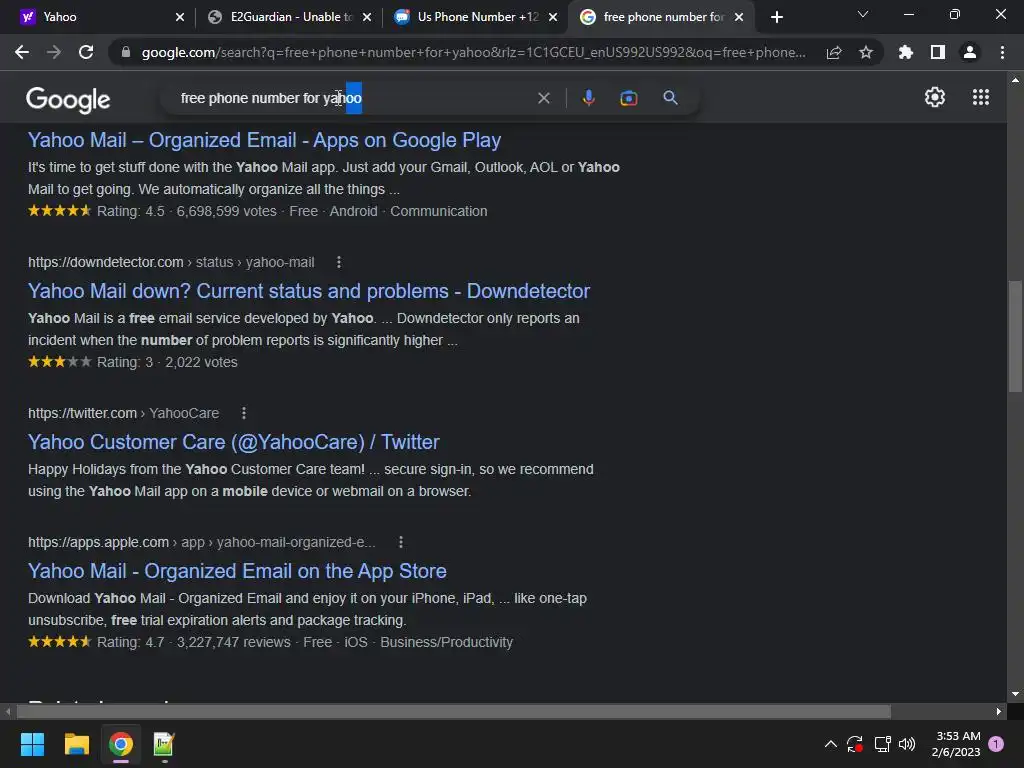Close the E2Guardian tab
Screen dimensions: 1024x768
pos(367,17)
